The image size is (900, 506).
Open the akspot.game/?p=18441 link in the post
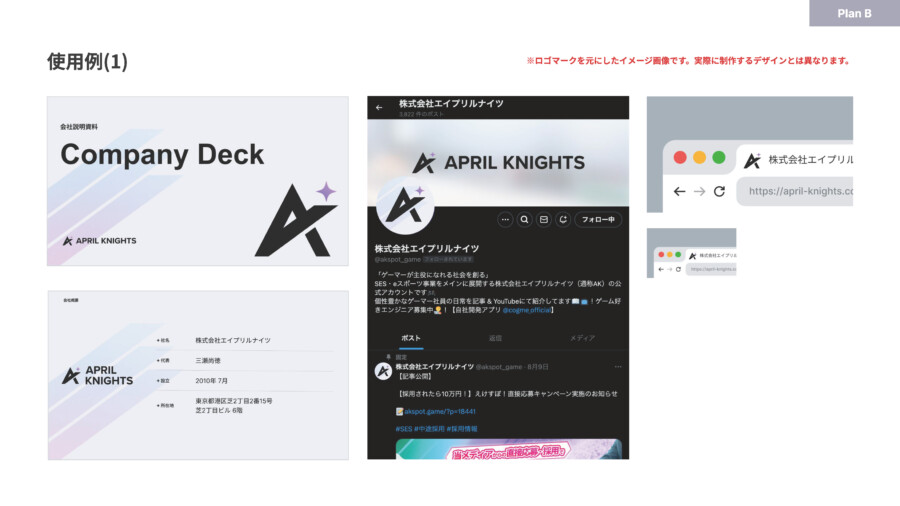coord(436,411)
